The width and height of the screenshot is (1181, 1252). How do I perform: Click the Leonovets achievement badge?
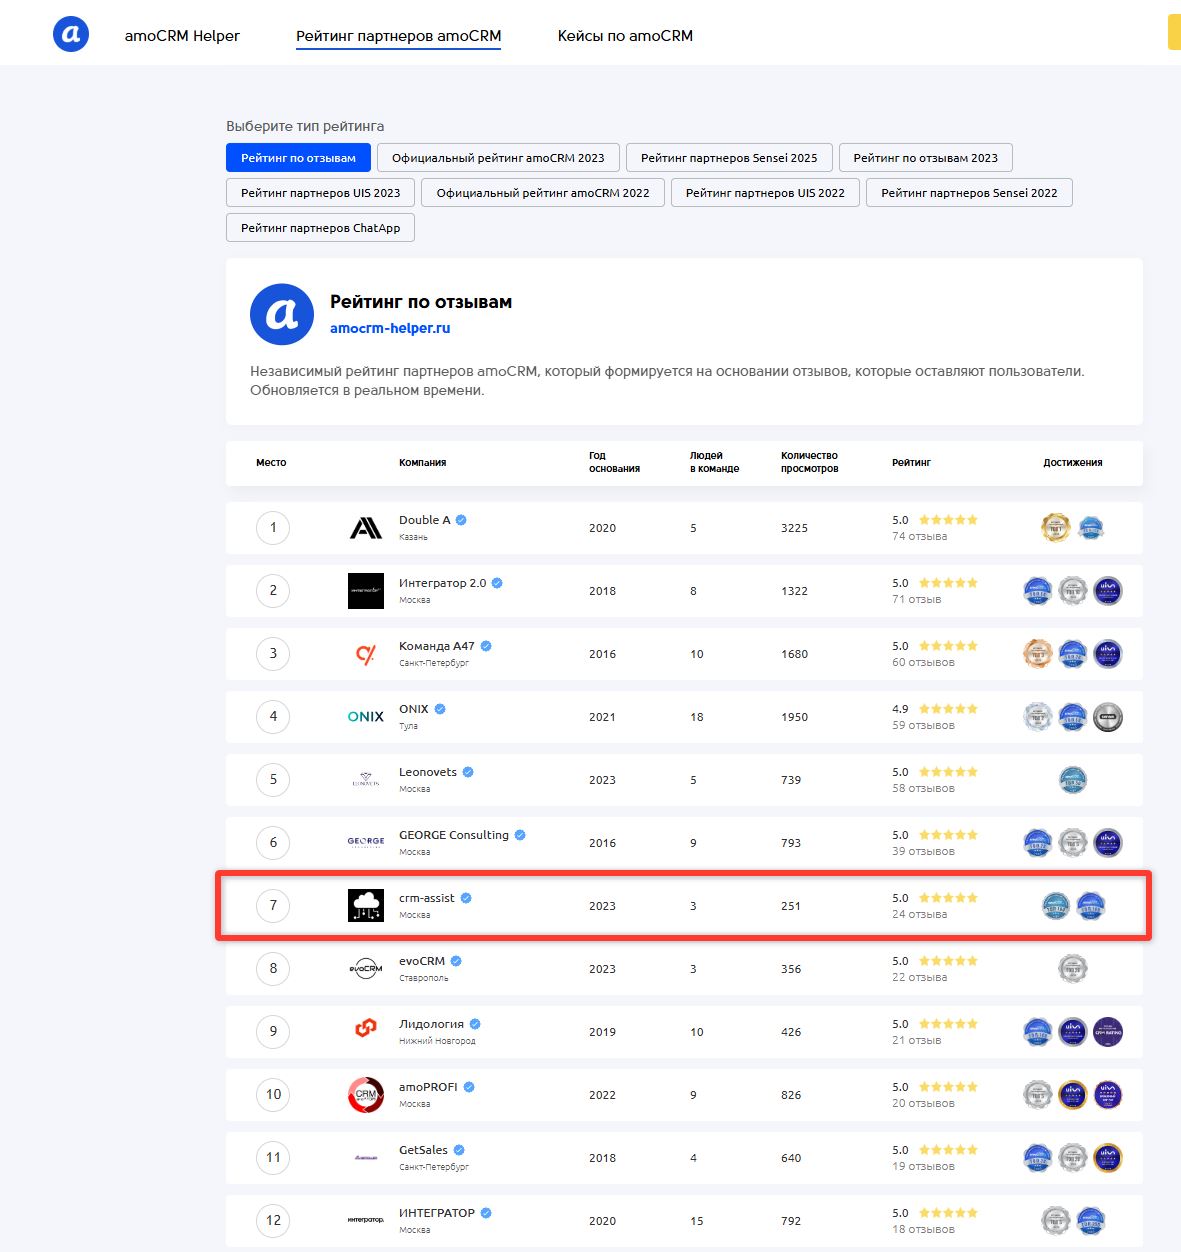point(1072,779)
